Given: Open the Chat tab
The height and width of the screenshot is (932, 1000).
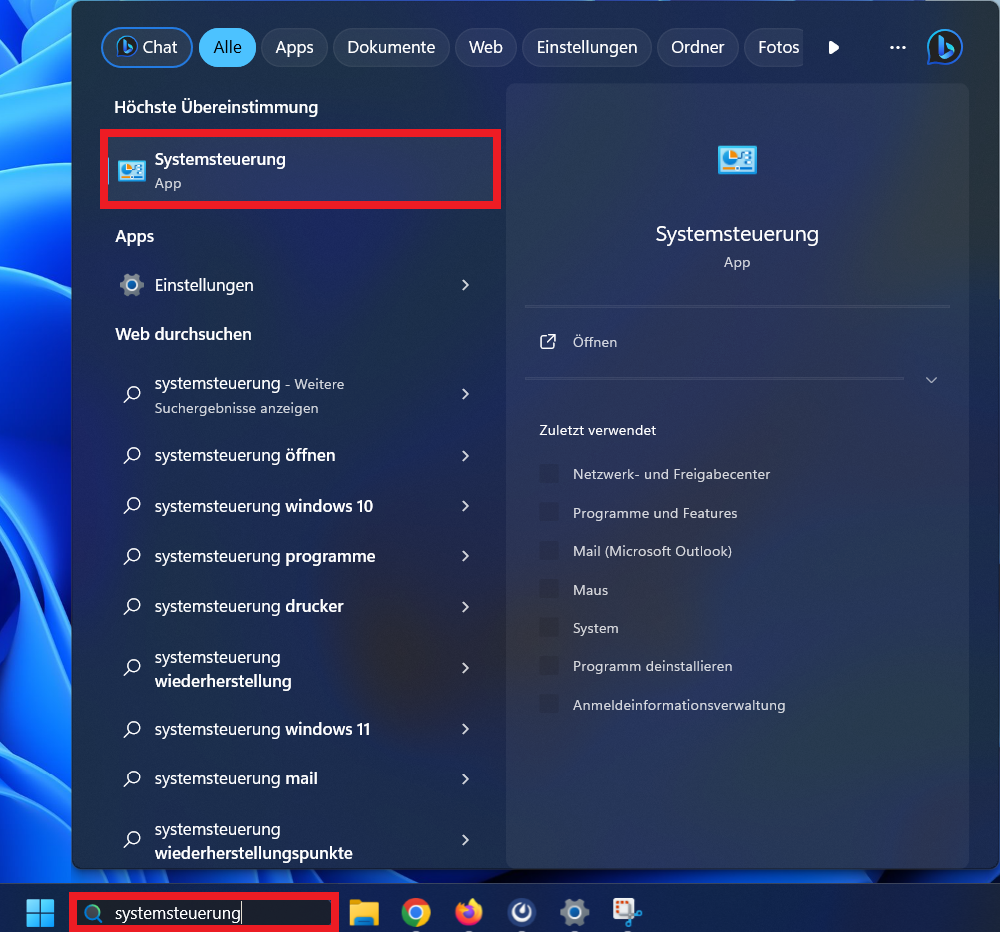Looking at the screenshot, I should 147,47.
